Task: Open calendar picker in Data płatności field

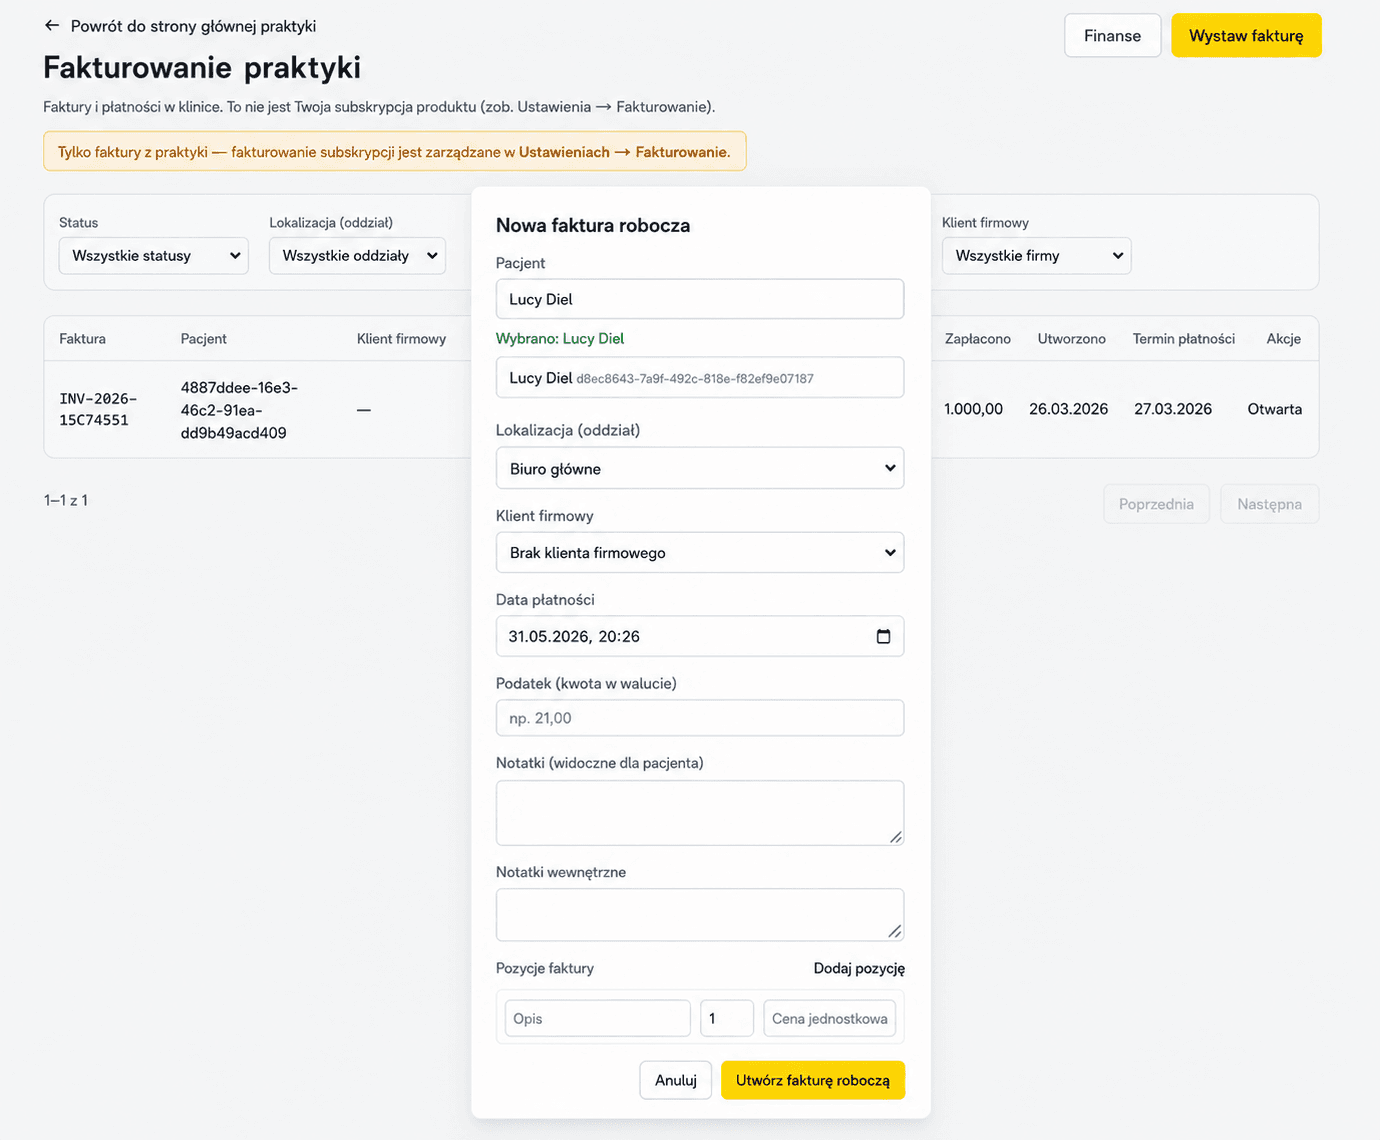Action: tap(883, 636)
